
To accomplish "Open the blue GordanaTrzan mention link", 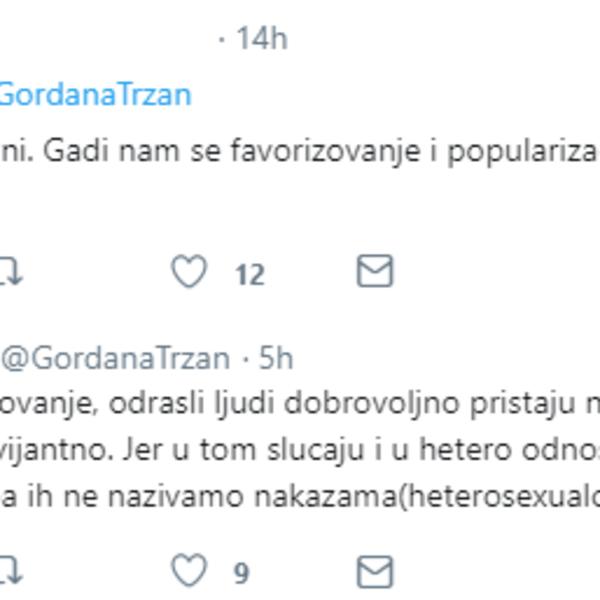I will click(x=95, y=94).
